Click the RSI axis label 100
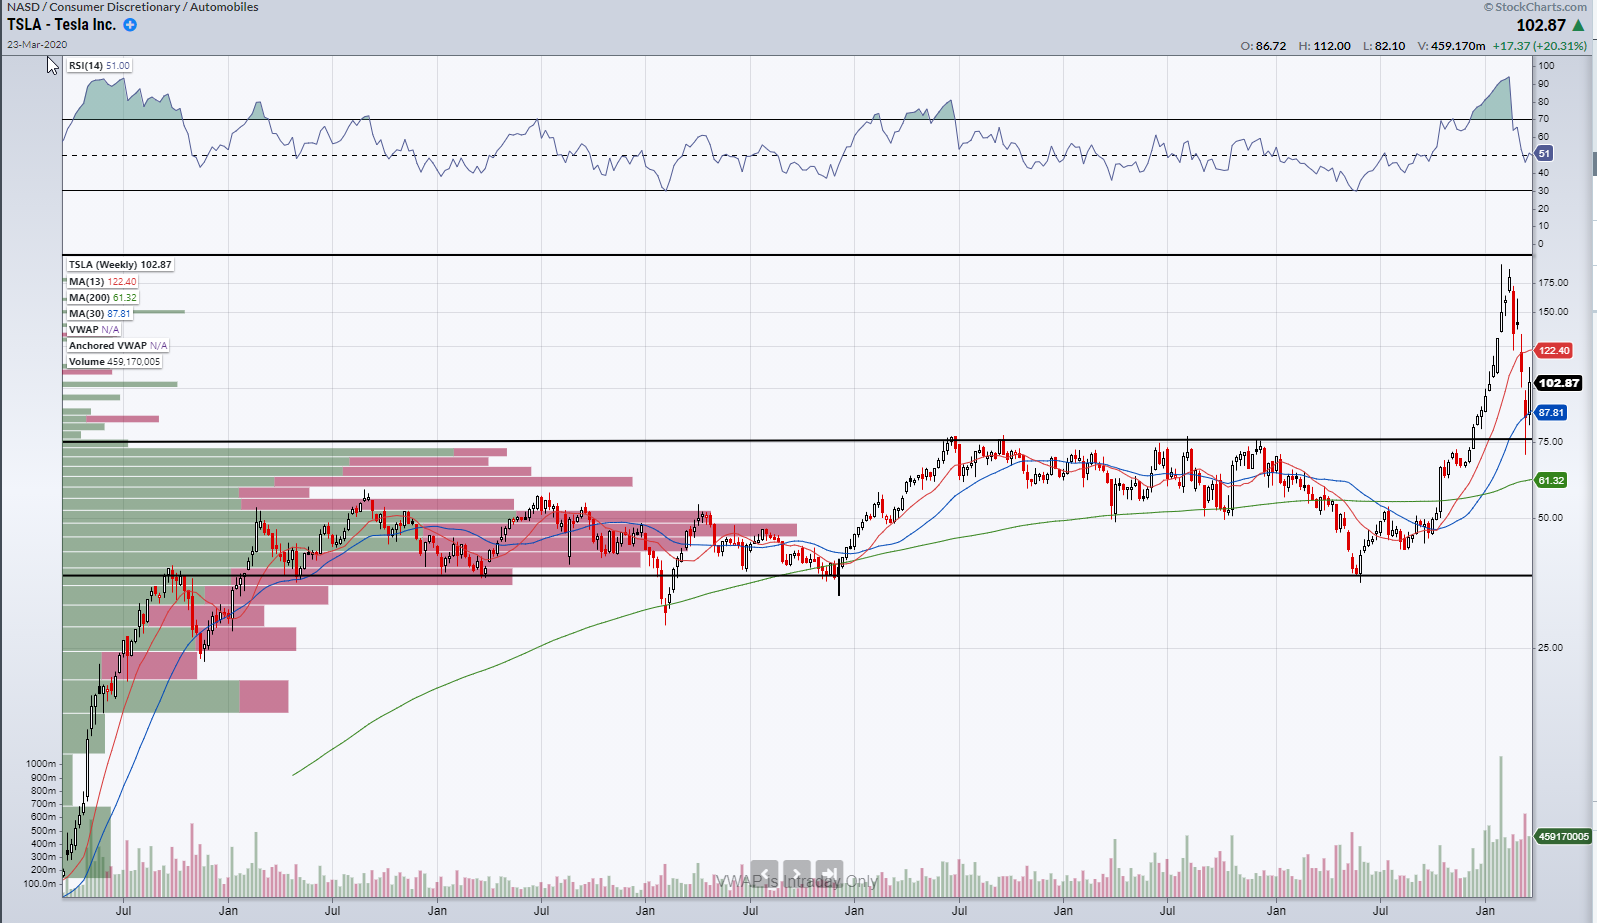 [x=1546, y=65]
